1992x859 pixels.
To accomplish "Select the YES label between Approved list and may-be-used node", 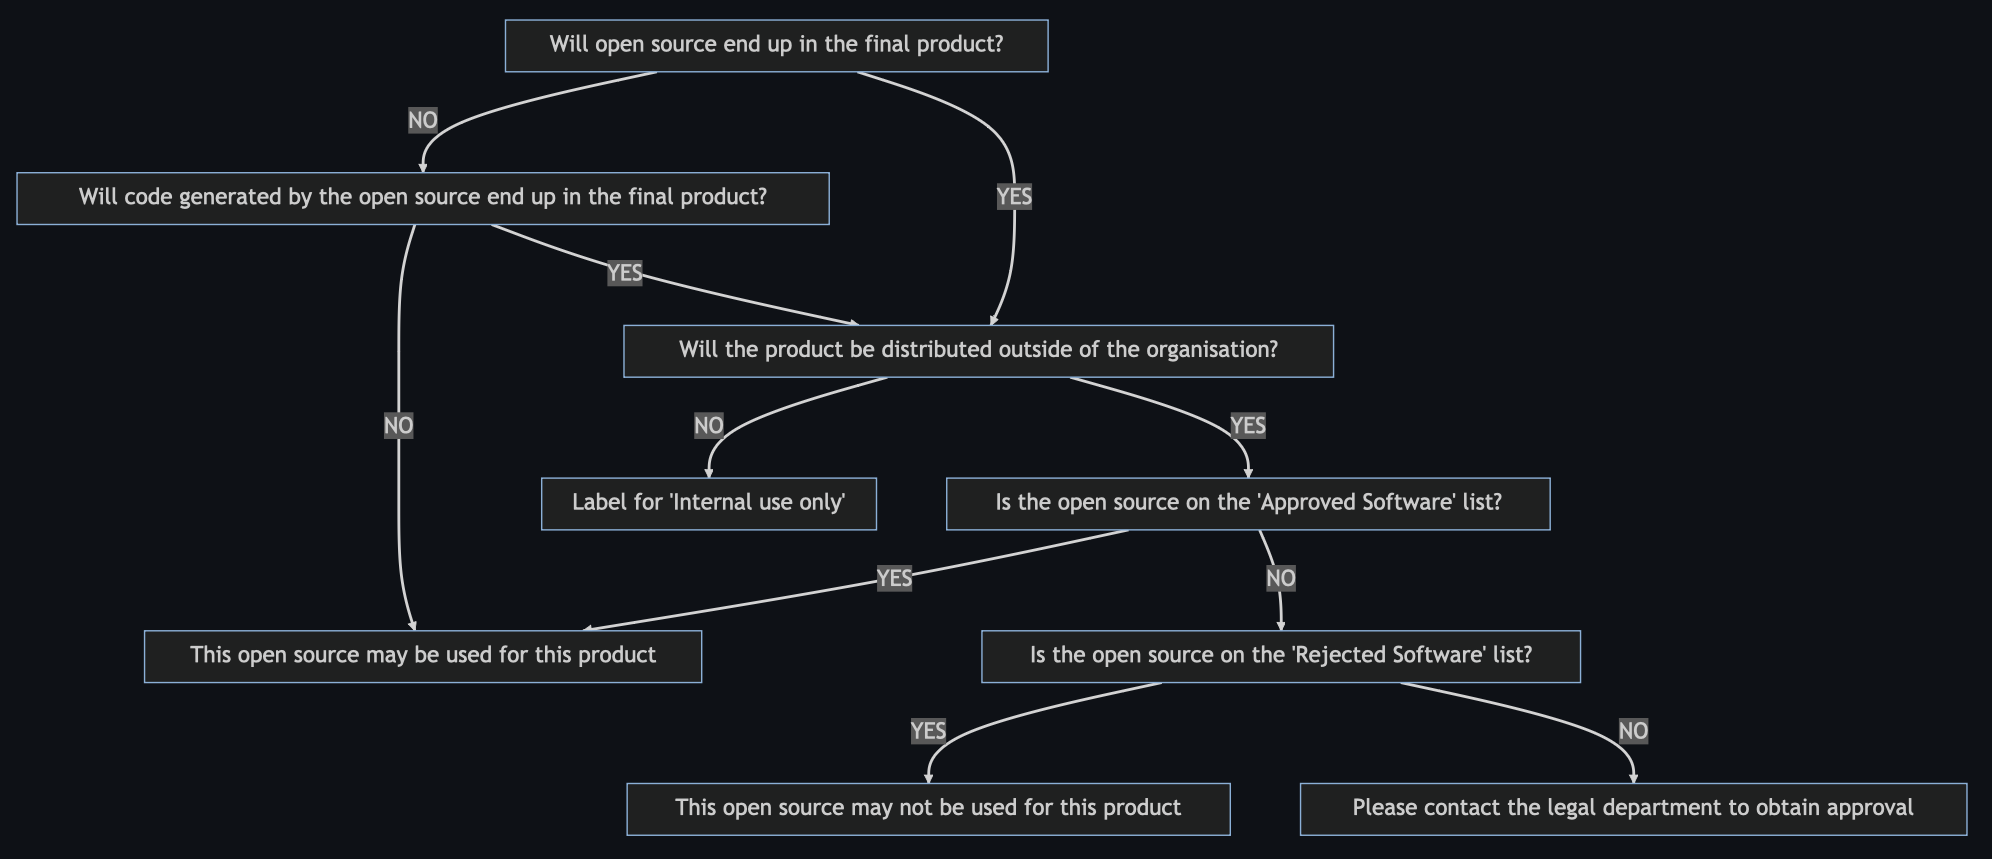I will coord(894,579).
